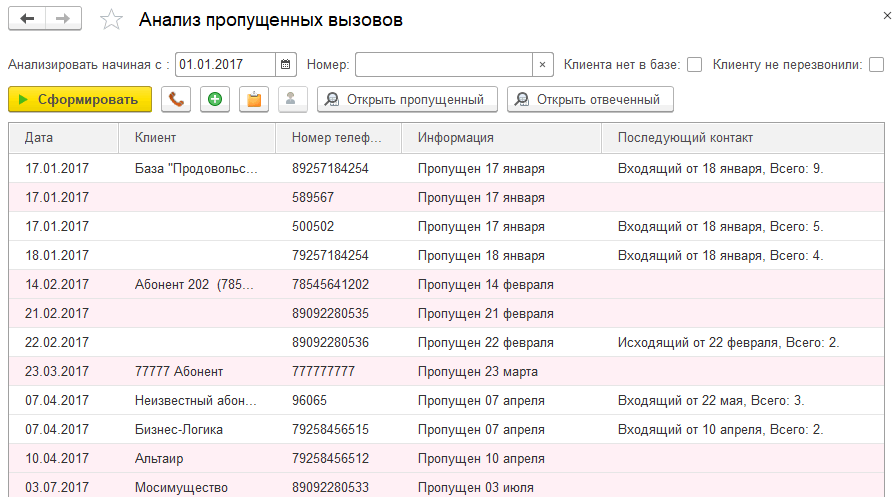Click the 'Открыть пропущенный' button
This screenshot has width=892, height=497.
click(406, 99)
